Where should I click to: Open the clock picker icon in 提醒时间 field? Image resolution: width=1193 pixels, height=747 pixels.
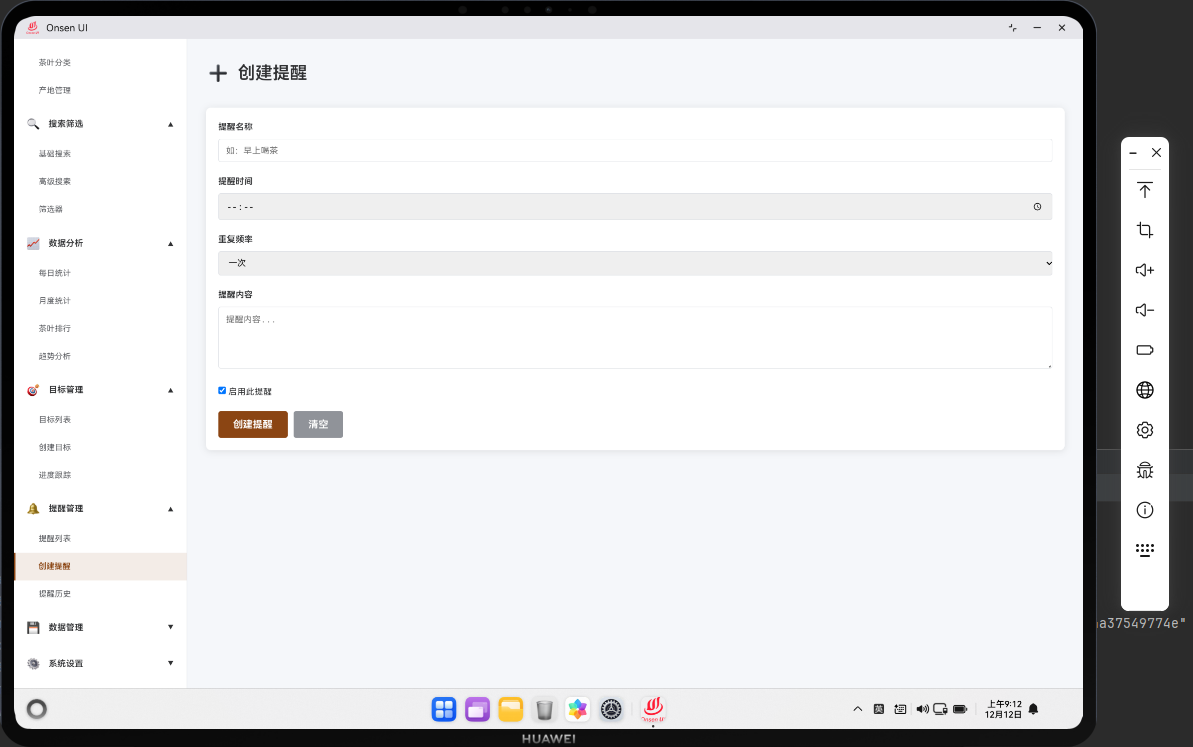tap(1037, 206)
